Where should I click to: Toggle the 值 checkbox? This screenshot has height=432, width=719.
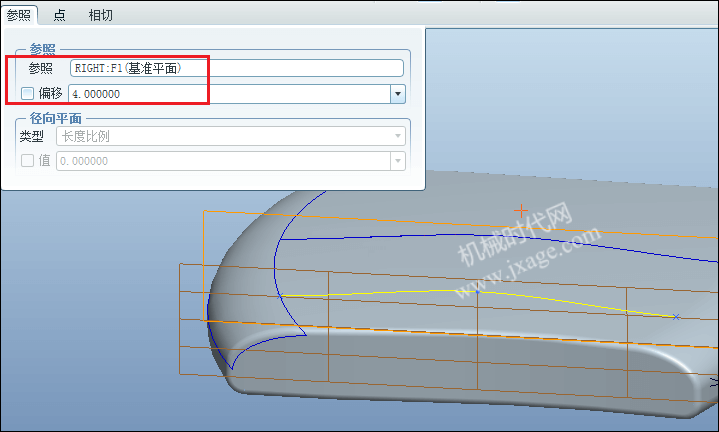point(28,161)
